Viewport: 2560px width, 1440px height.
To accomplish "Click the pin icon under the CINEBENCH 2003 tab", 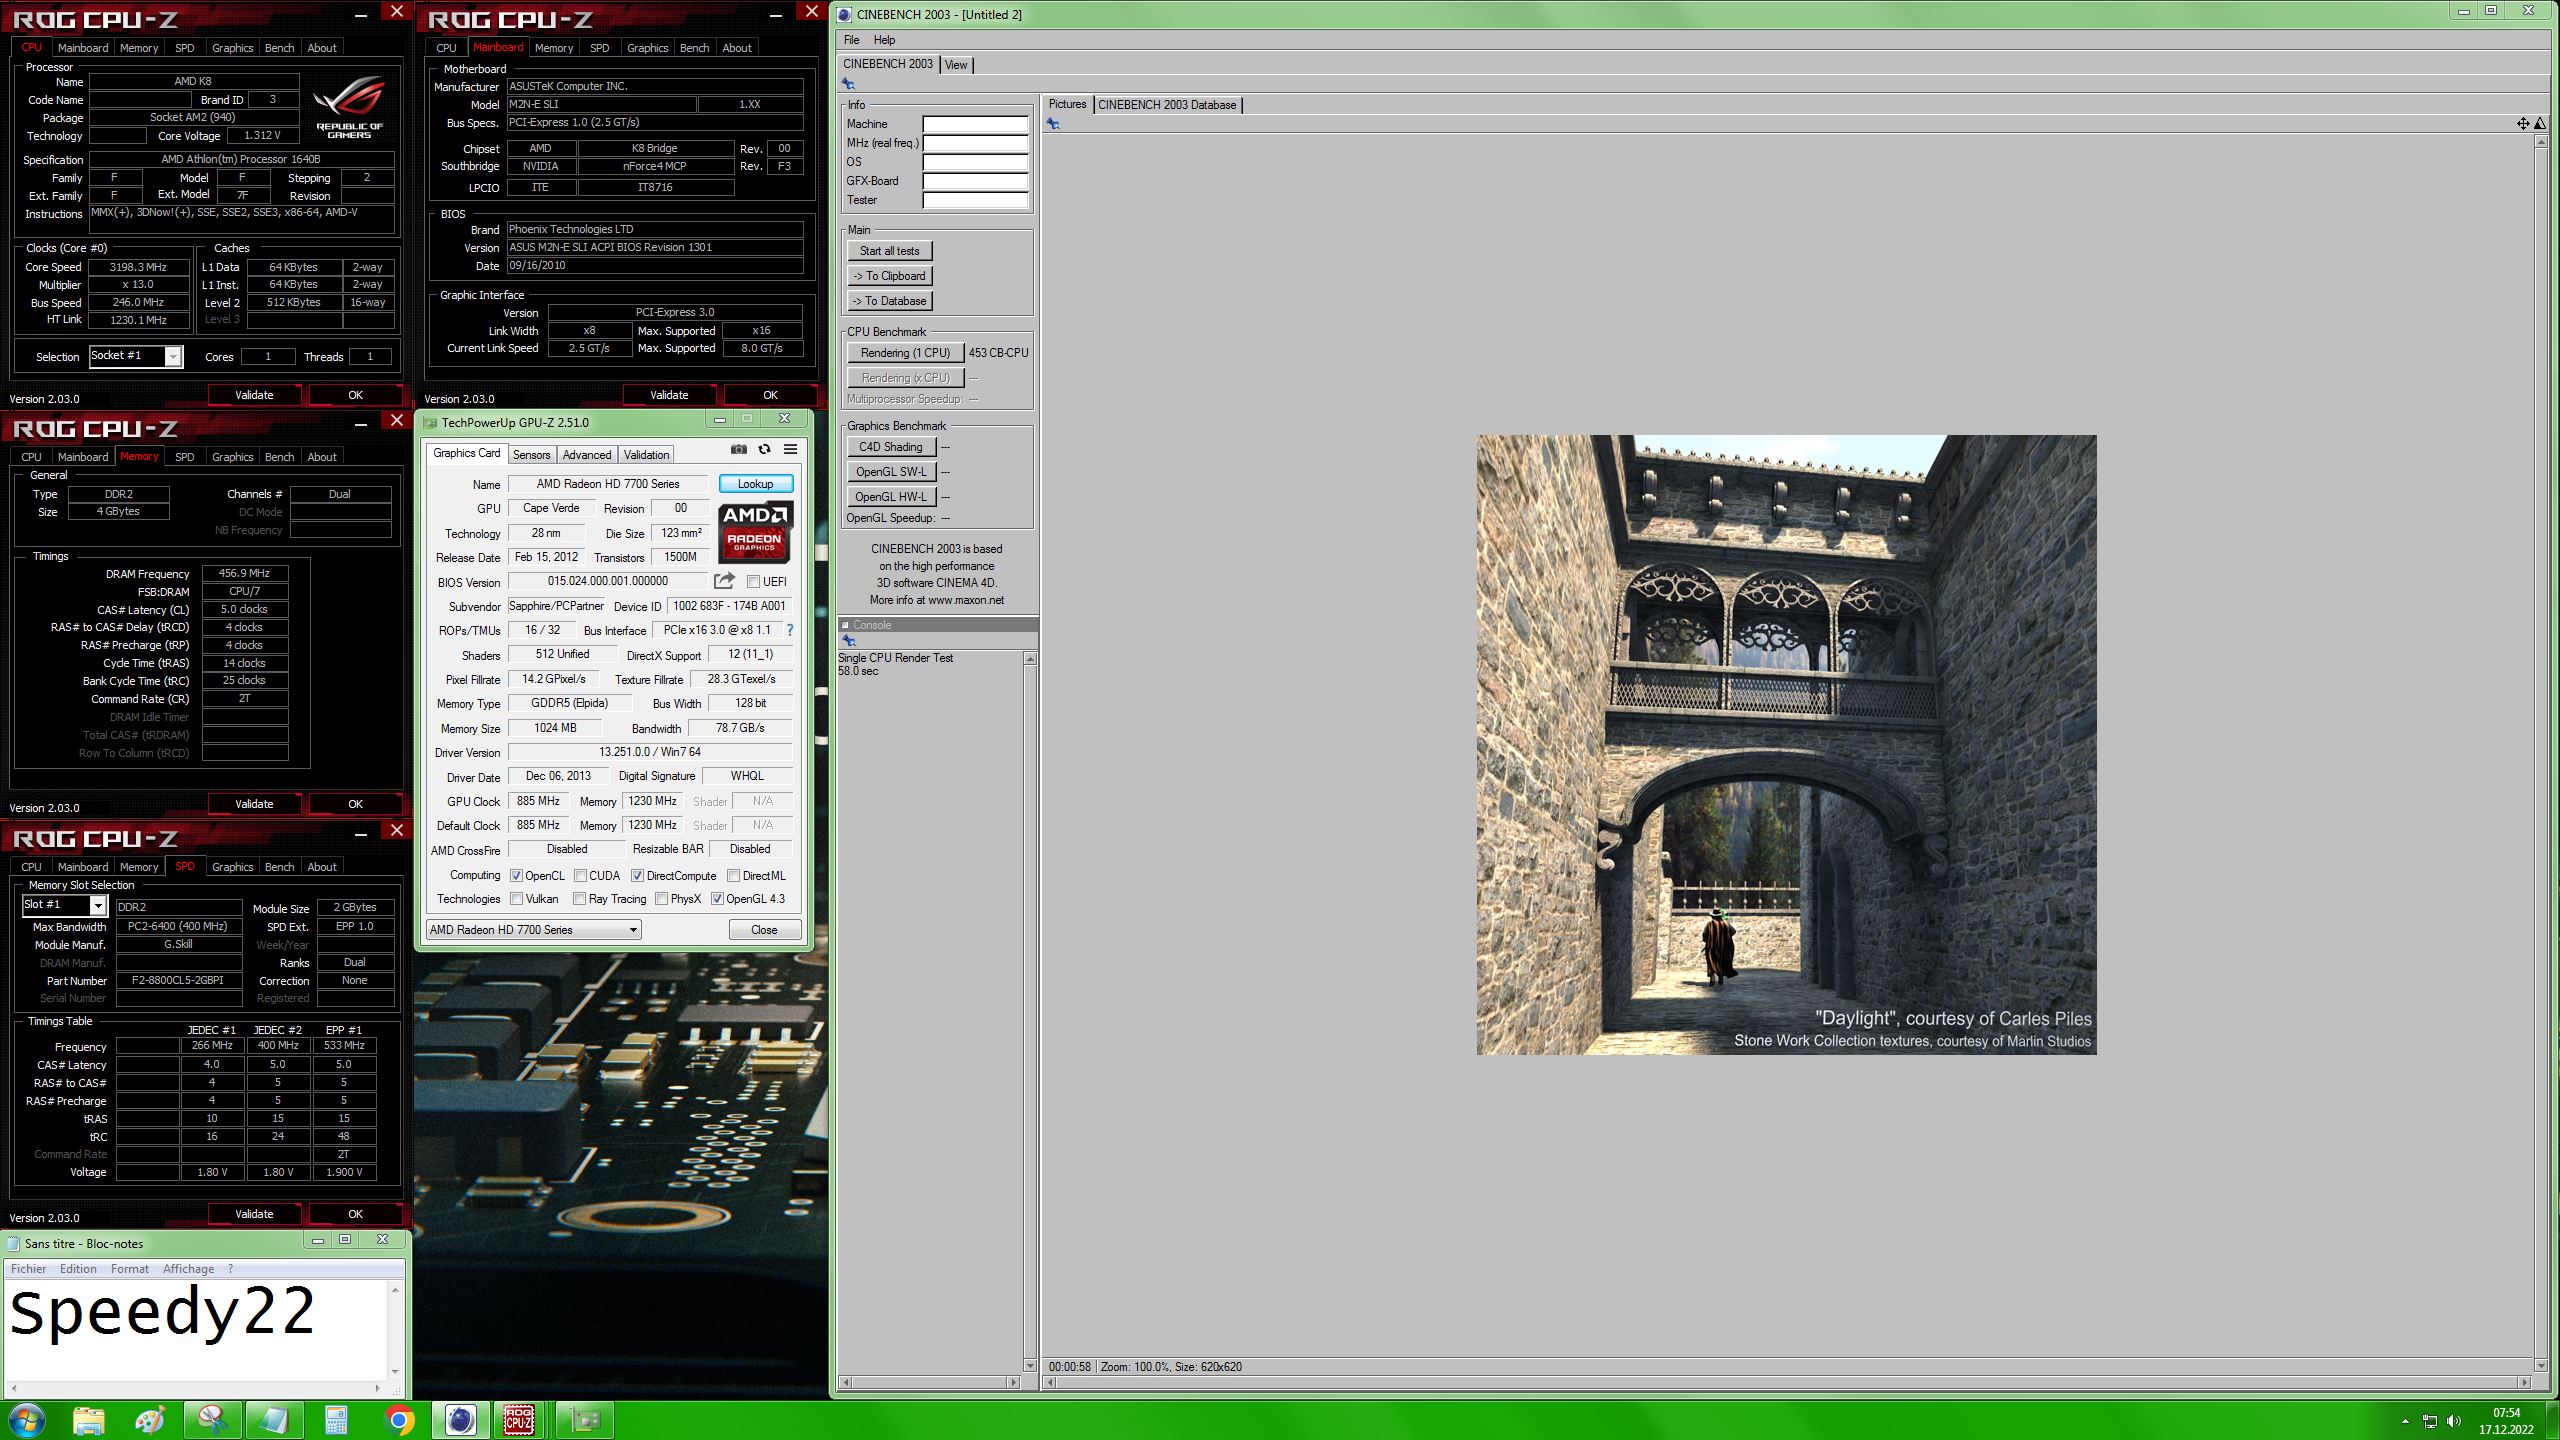I will point(848,84).
